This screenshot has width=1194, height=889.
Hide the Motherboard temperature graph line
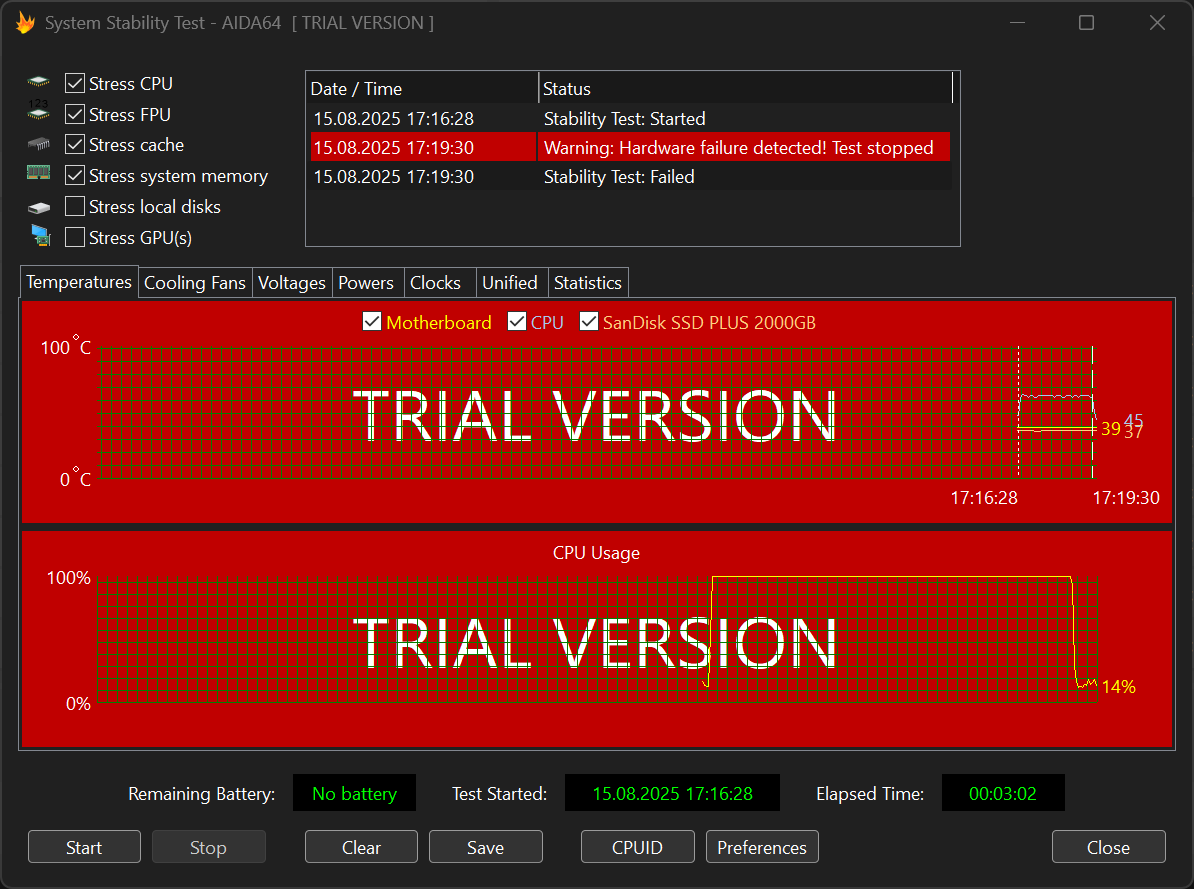tap(372, 321)
